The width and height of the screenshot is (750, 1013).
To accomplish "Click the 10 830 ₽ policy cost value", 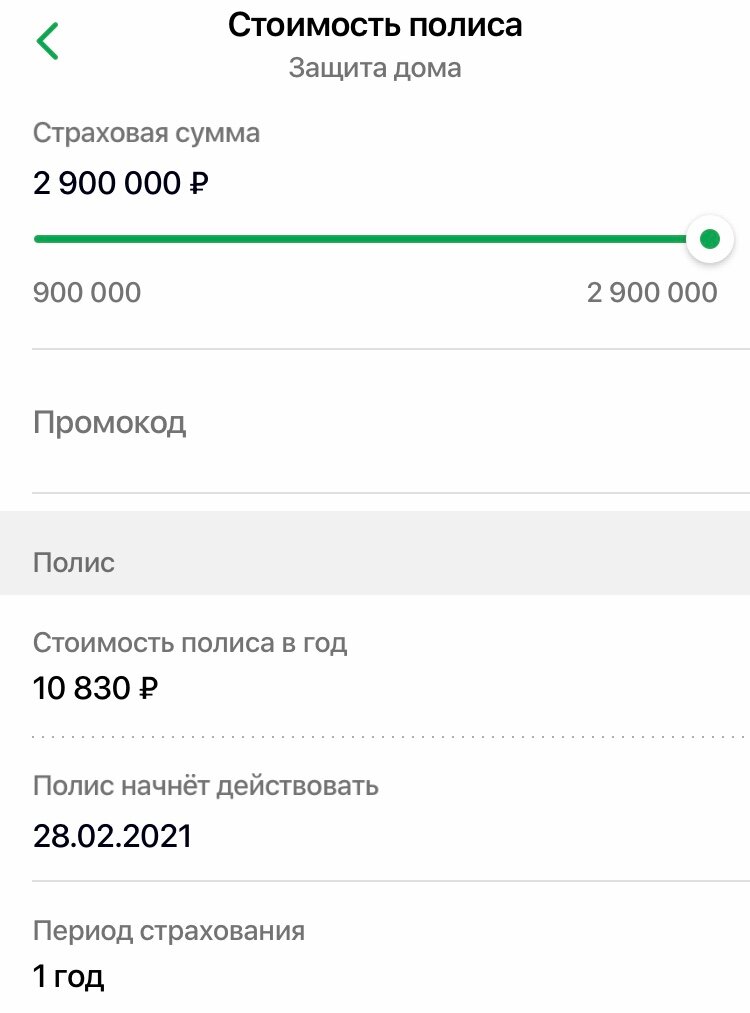I will pos(96,688).
